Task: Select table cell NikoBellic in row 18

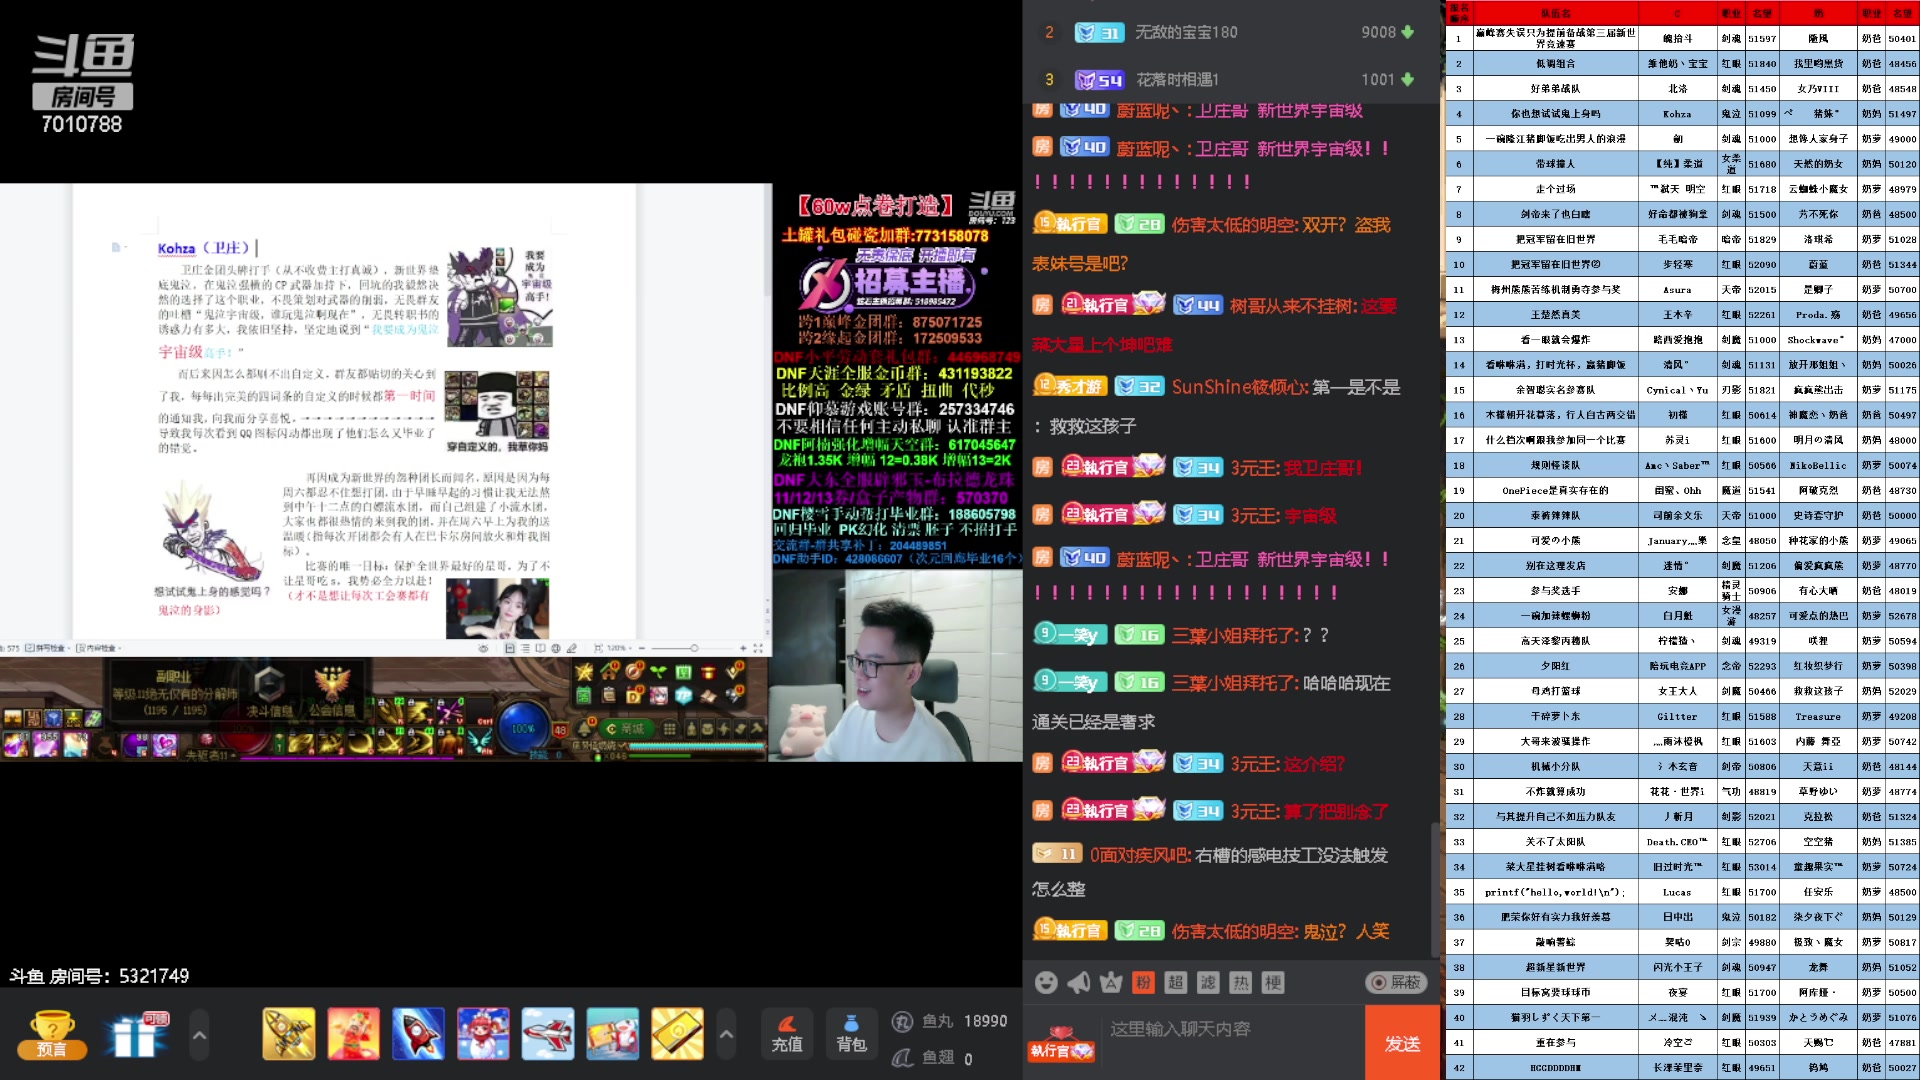Action: [x=1818, y=466]
